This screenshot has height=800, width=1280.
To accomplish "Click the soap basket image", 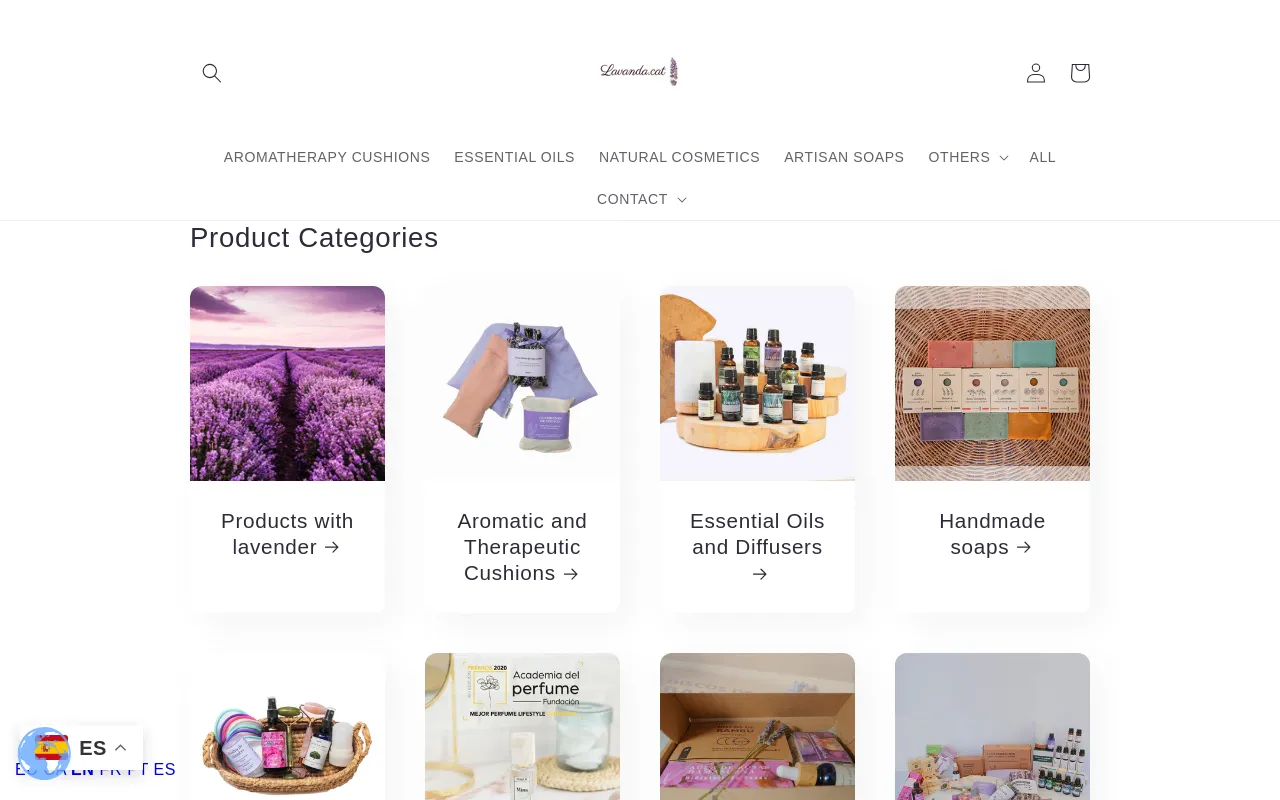I will click(x=992, y=383).
